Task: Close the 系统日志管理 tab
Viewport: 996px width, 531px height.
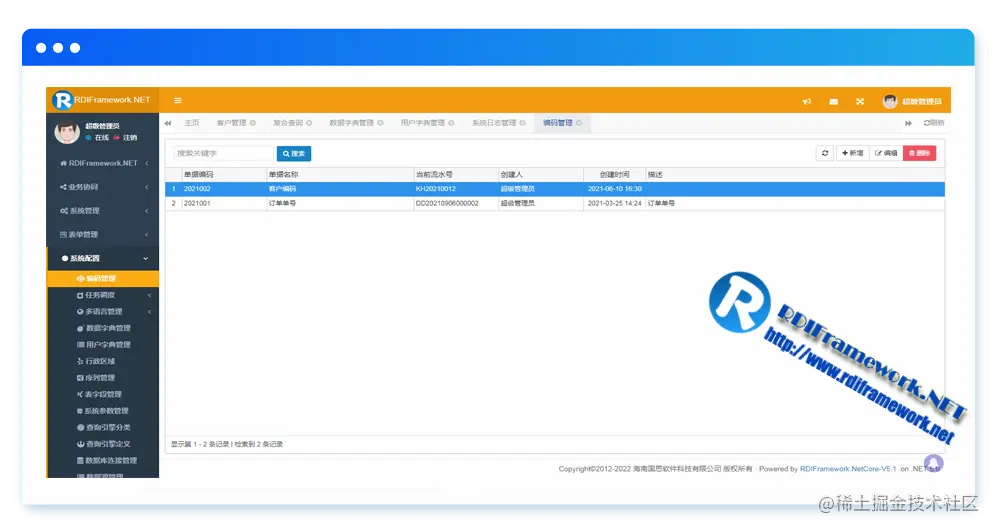Action: 523,123
